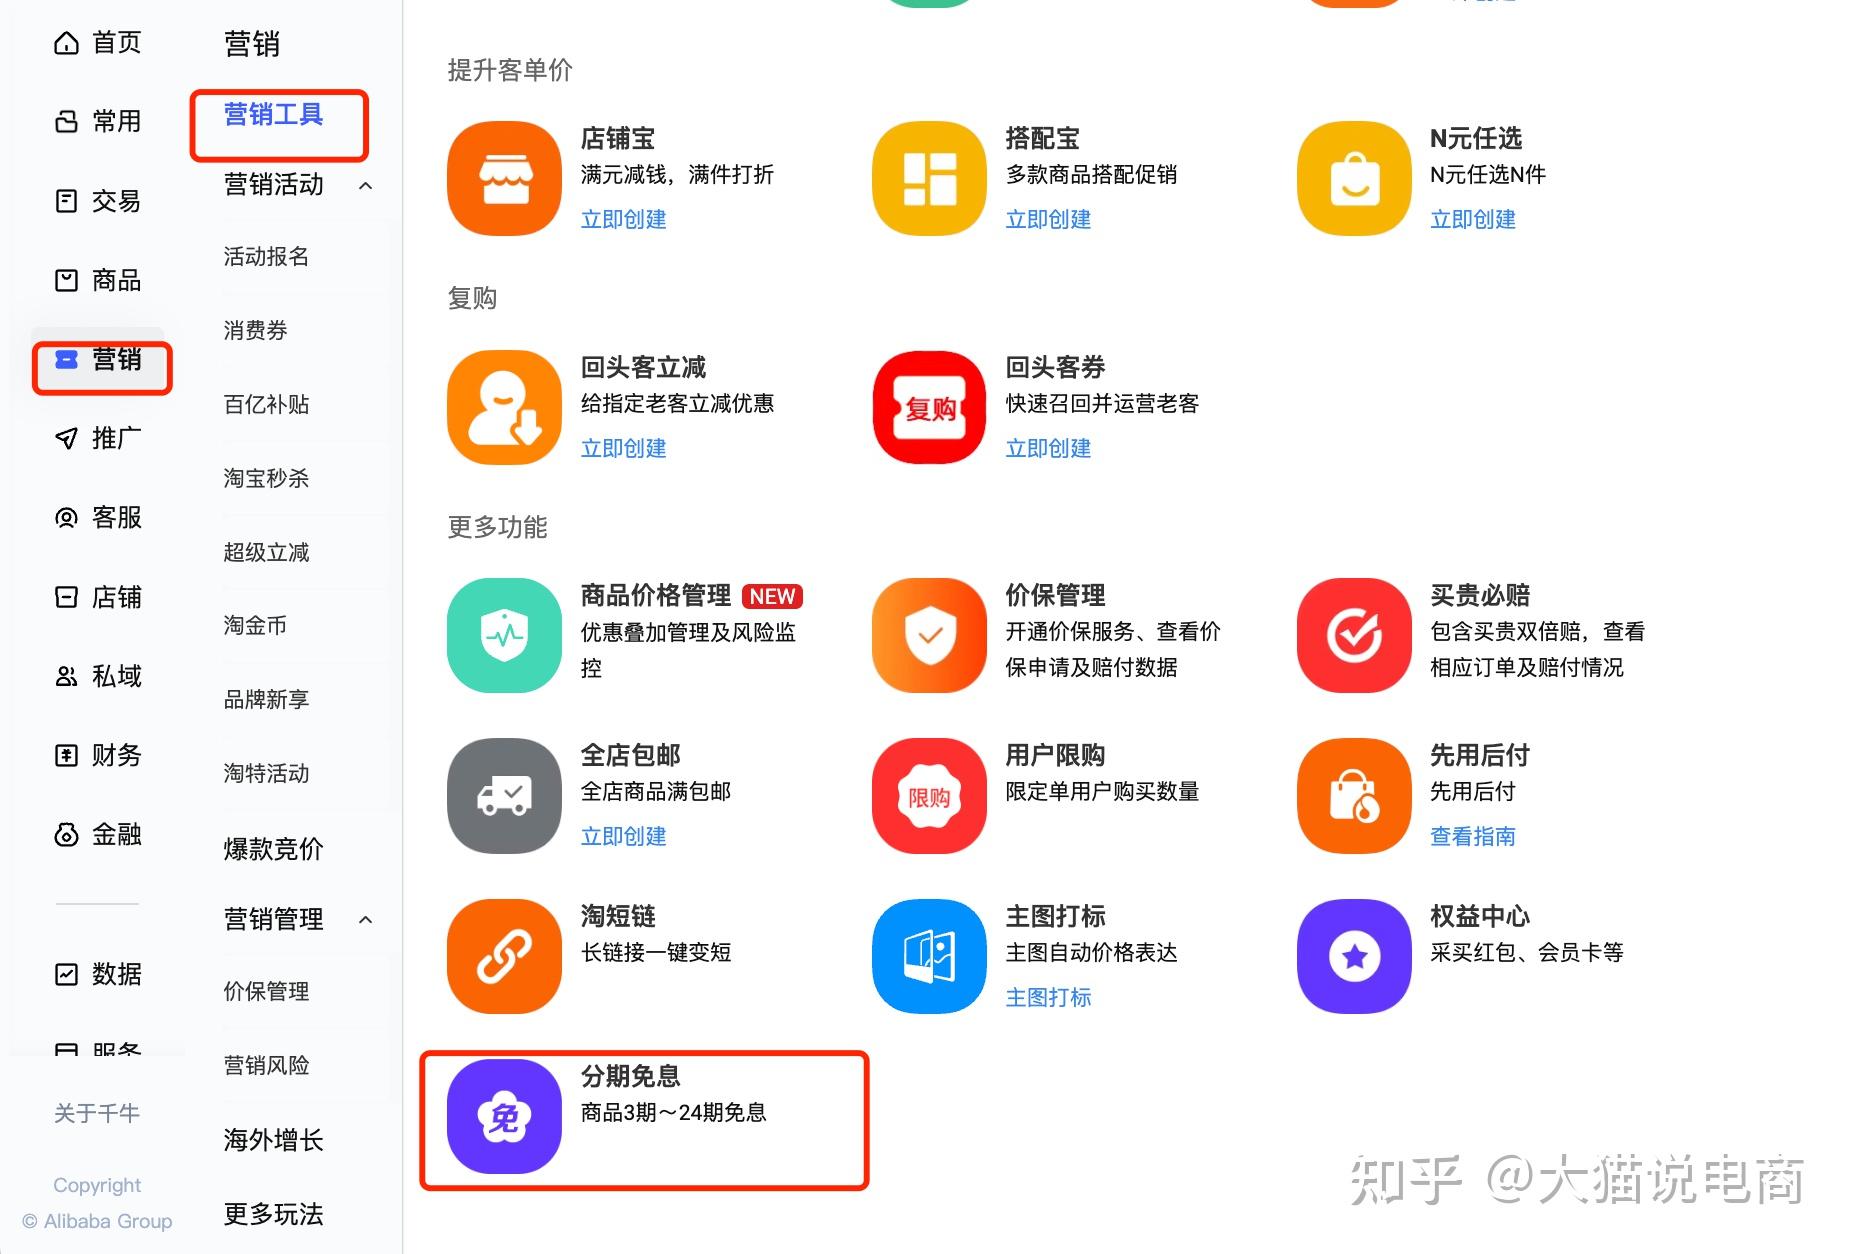1852x1254 pixels.
Task: Open 爆款竞价 menu item
Action: coord(274,848)
